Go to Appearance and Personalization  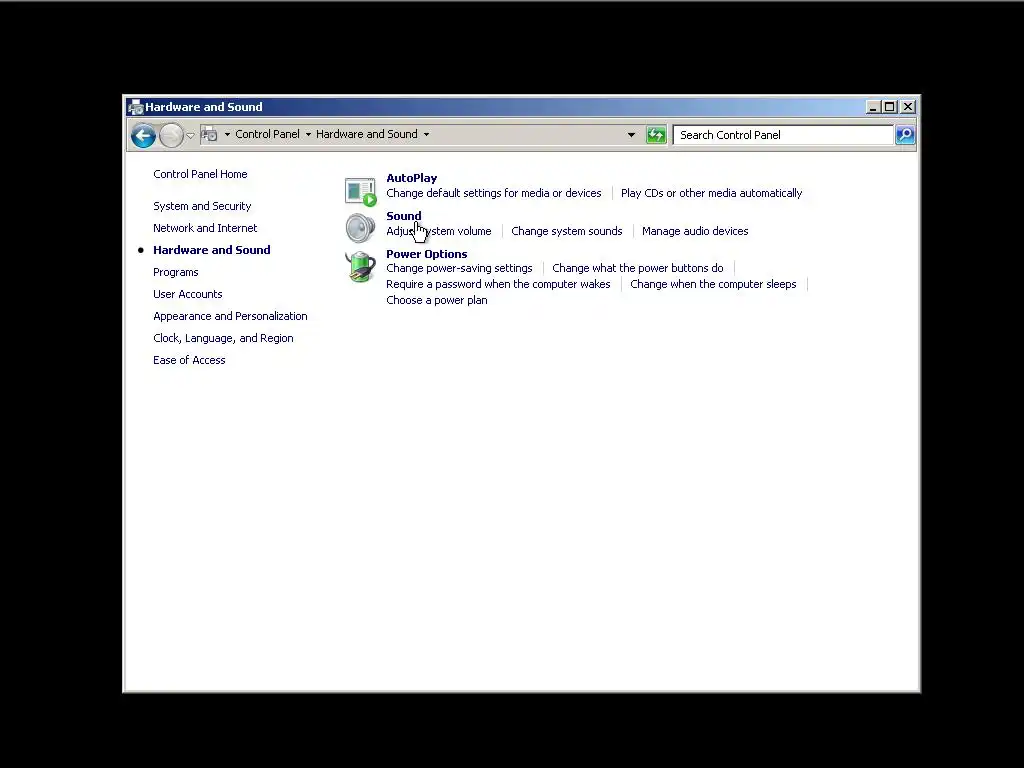(x=230, y=316)
